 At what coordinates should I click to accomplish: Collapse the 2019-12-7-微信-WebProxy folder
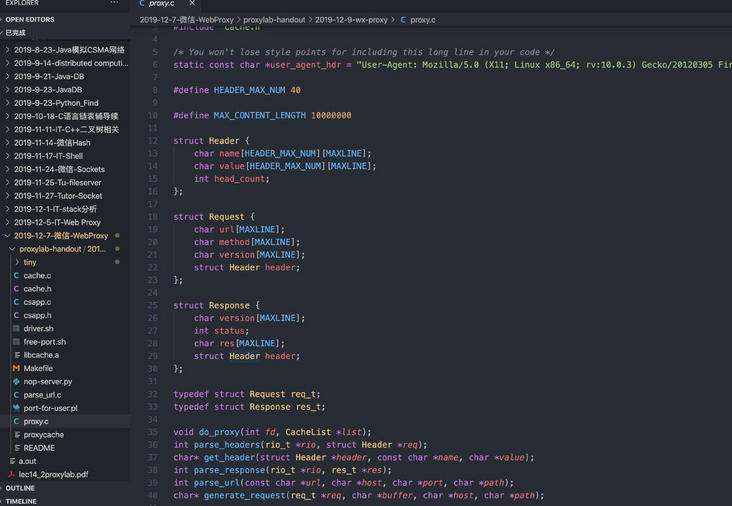pos(8,236)
